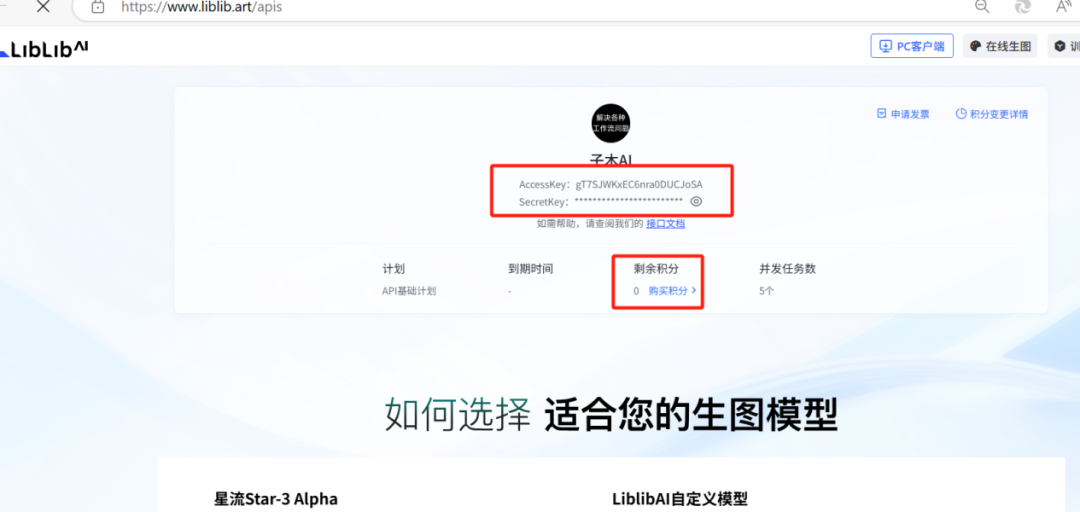Click the site info lock icon in address bar
This screenshot has height=512, width=1080.
[98, 8]
